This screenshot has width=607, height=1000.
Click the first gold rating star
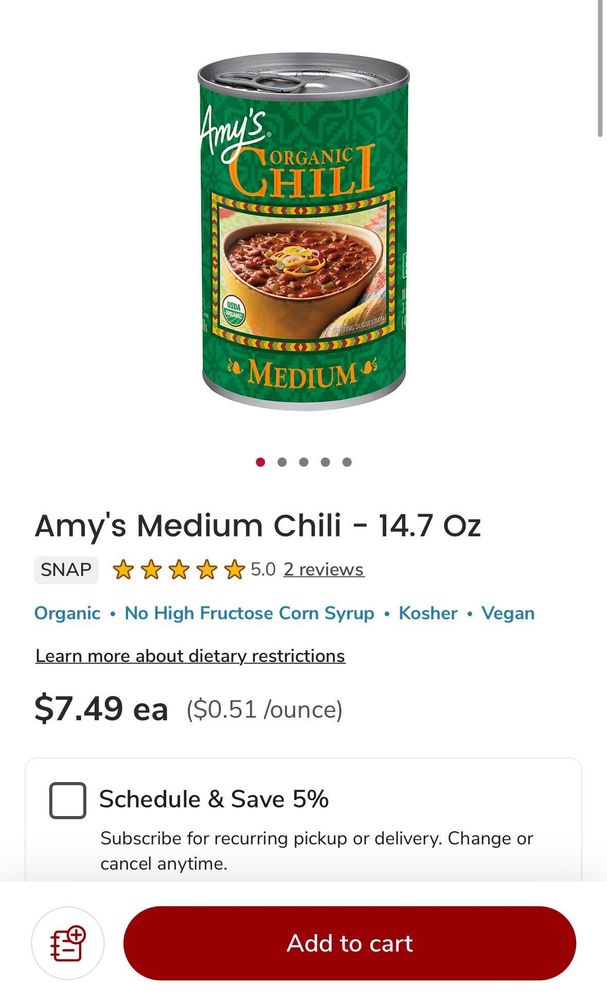point(122,570)
